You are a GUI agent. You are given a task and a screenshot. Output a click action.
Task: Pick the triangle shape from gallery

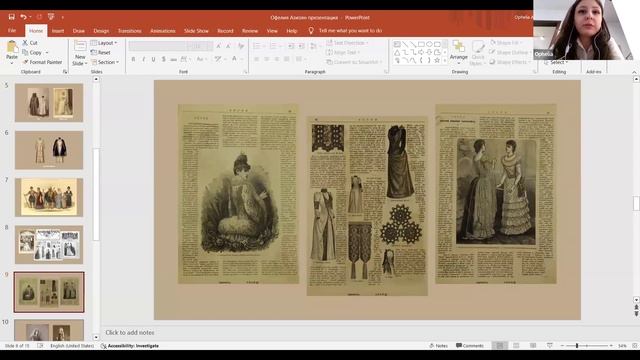coord(397,52)
